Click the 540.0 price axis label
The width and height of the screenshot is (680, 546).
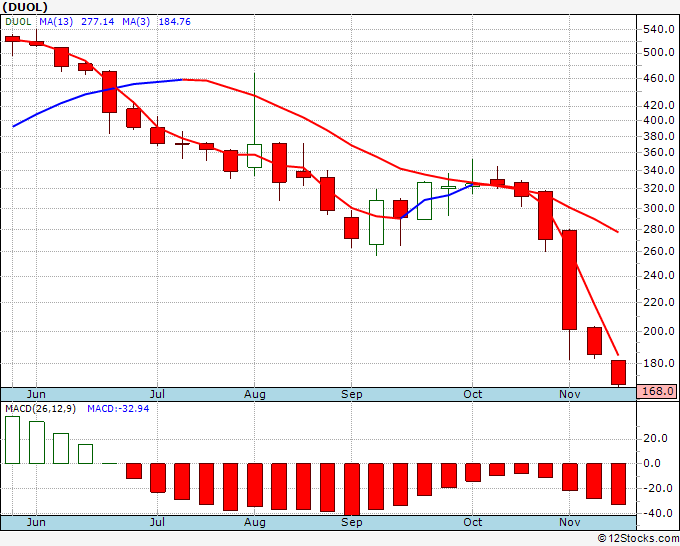tap(659, 30)
